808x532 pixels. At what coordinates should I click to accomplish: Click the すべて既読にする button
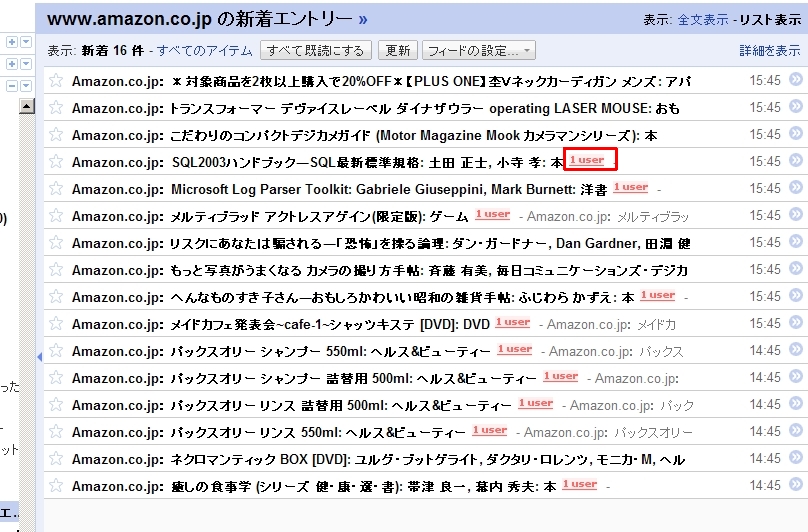tap(315, 51)
